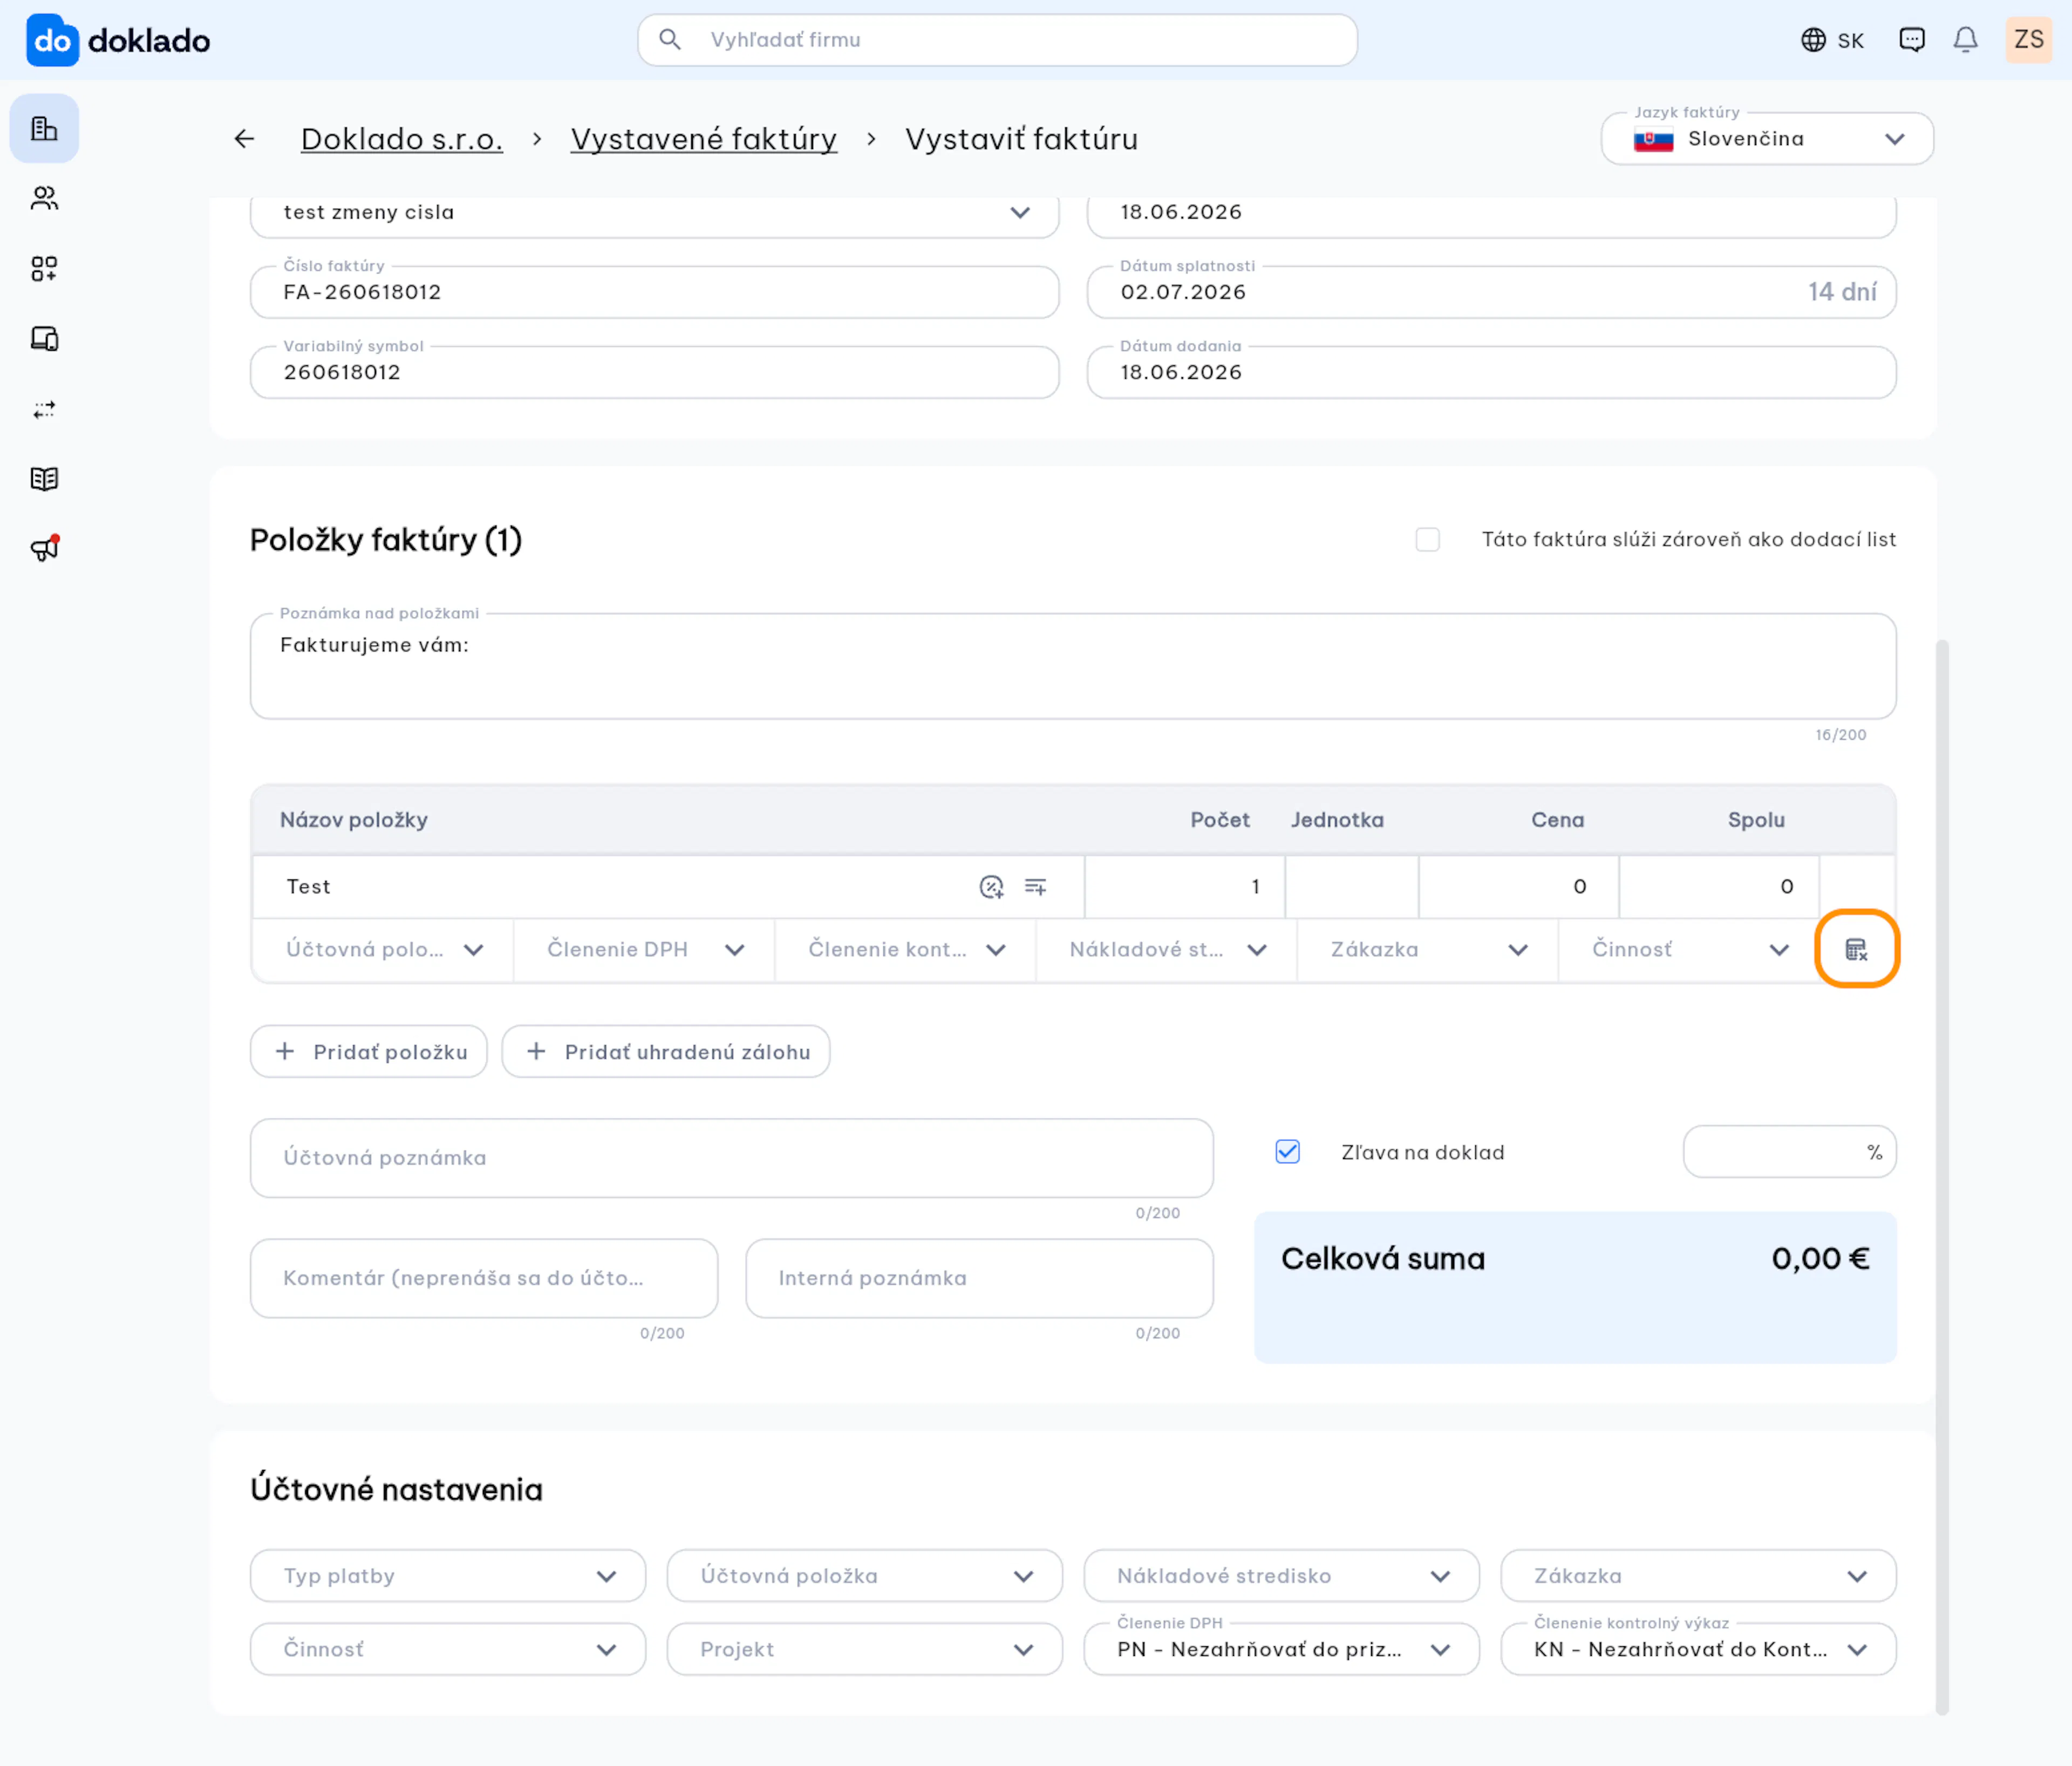The width and height of the screenshot is (2072, 1766).
Task: Click the 'Celková suma' total label
Action: click(1383, 1258)
